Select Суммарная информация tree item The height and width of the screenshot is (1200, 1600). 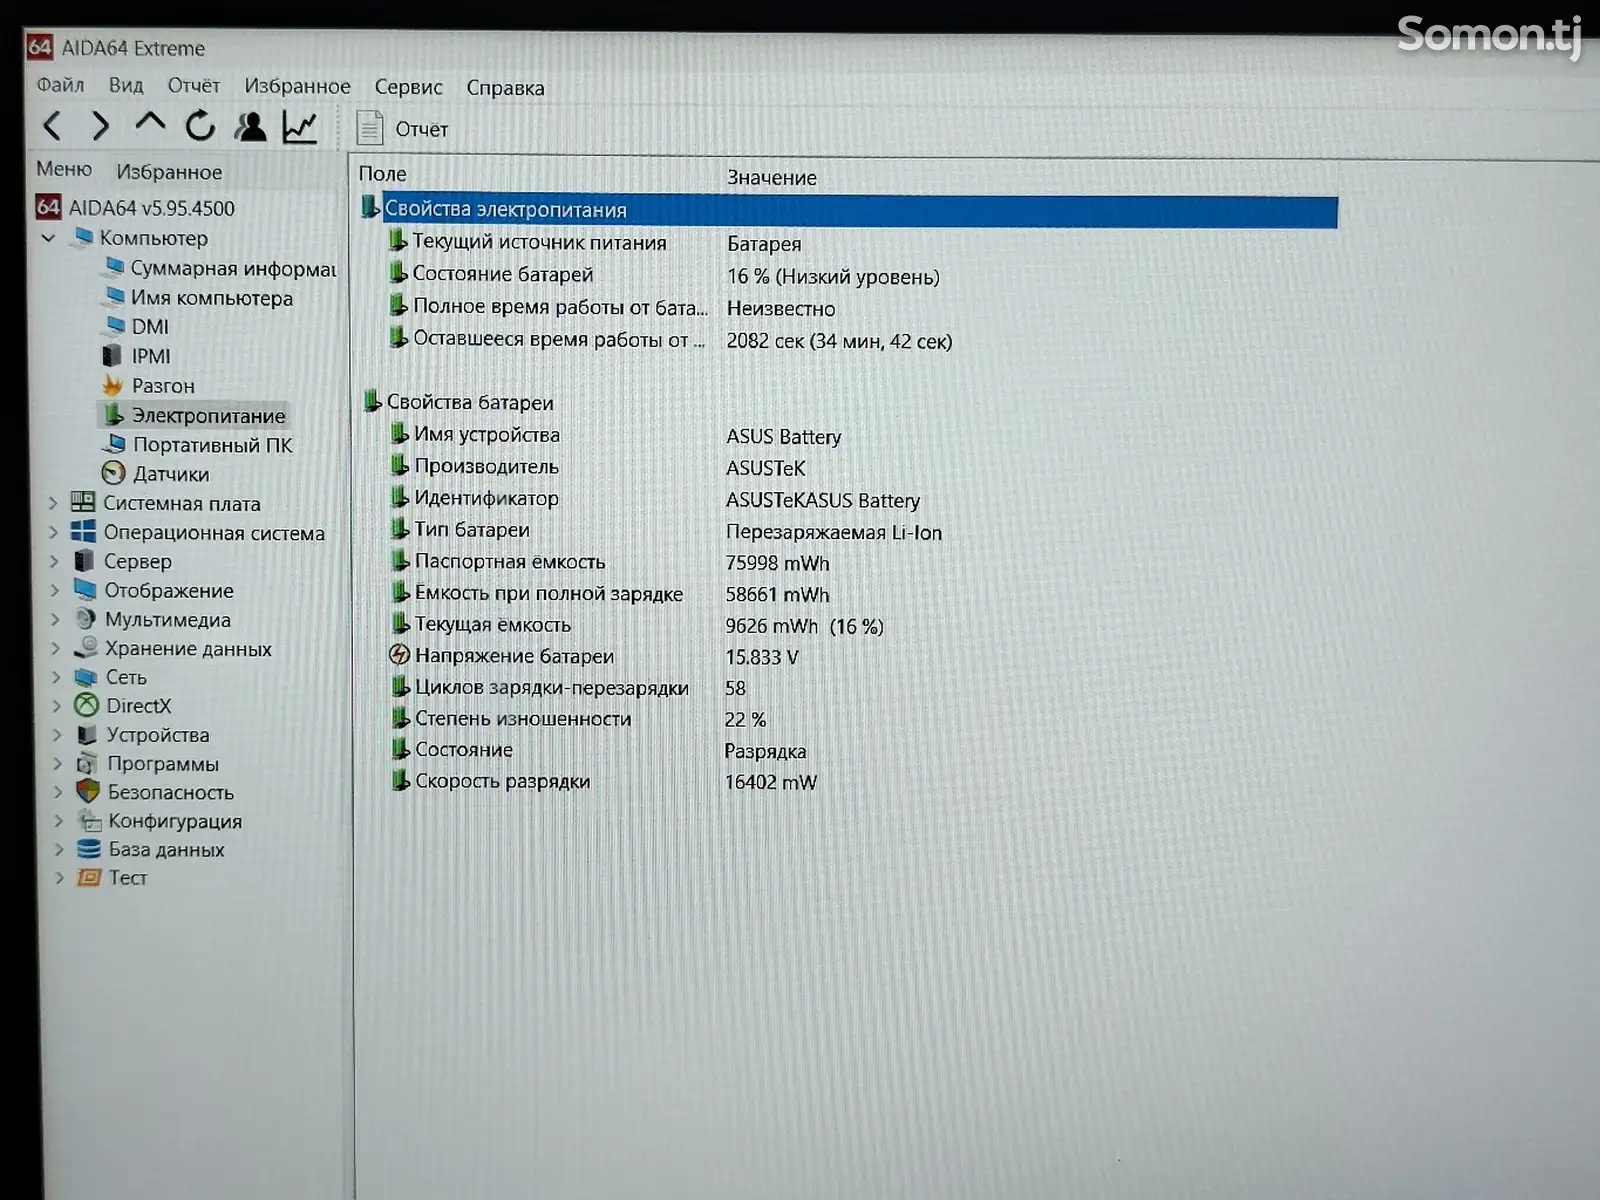click(x=233, y=268)
